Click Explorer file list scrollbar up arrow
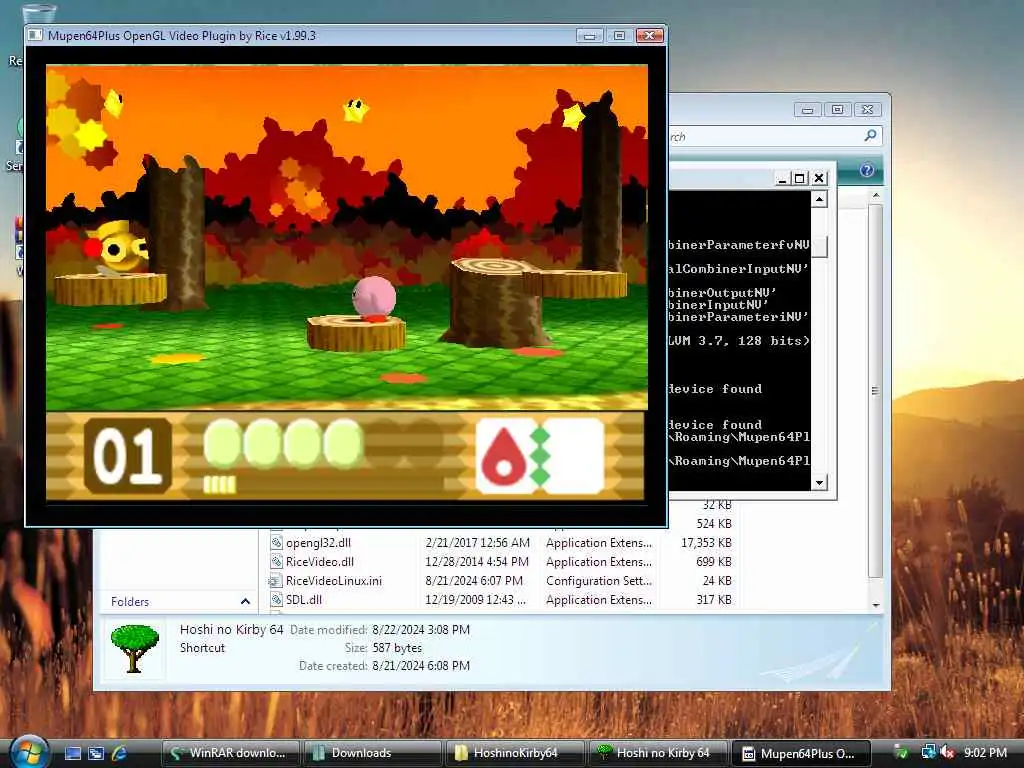Image resolution: width=1024 pixels, height=768 pixels. [876, 195]
